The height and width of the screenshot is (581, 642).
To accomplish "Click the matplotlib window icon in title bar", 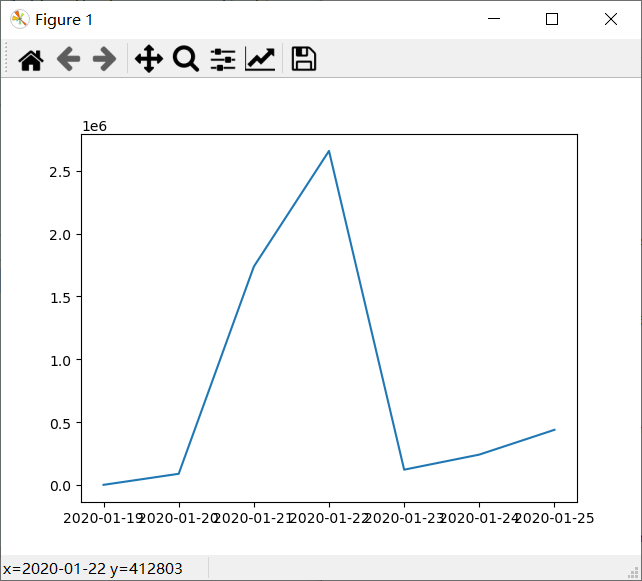I will coord(19,19).
